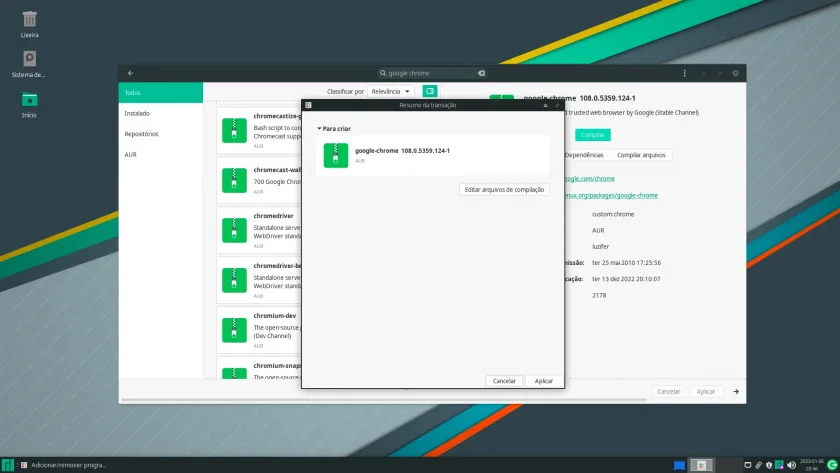
Task: Open the archlinux.org packages/google-chrome link
Action: [611, 196]
